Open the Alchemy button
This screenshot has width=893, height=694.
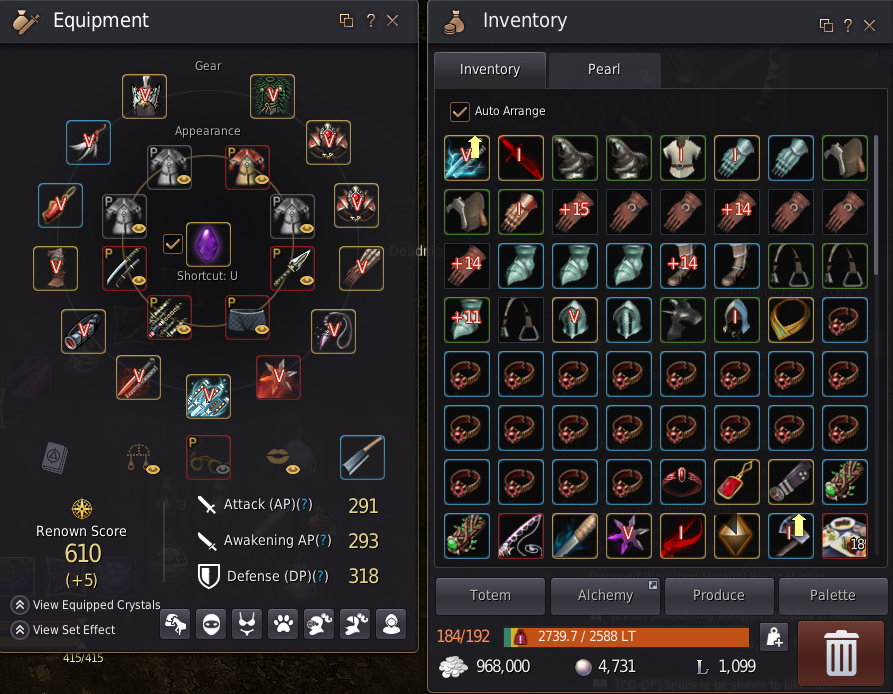click(x=605, y=596)
